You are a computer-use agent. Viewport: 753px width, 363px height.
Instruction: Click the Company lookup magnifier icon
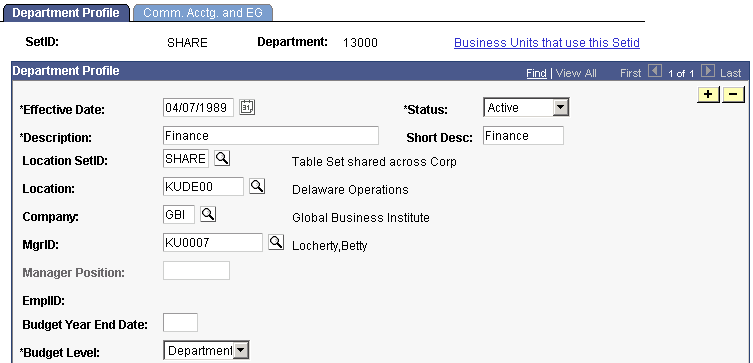click(208, 214)
